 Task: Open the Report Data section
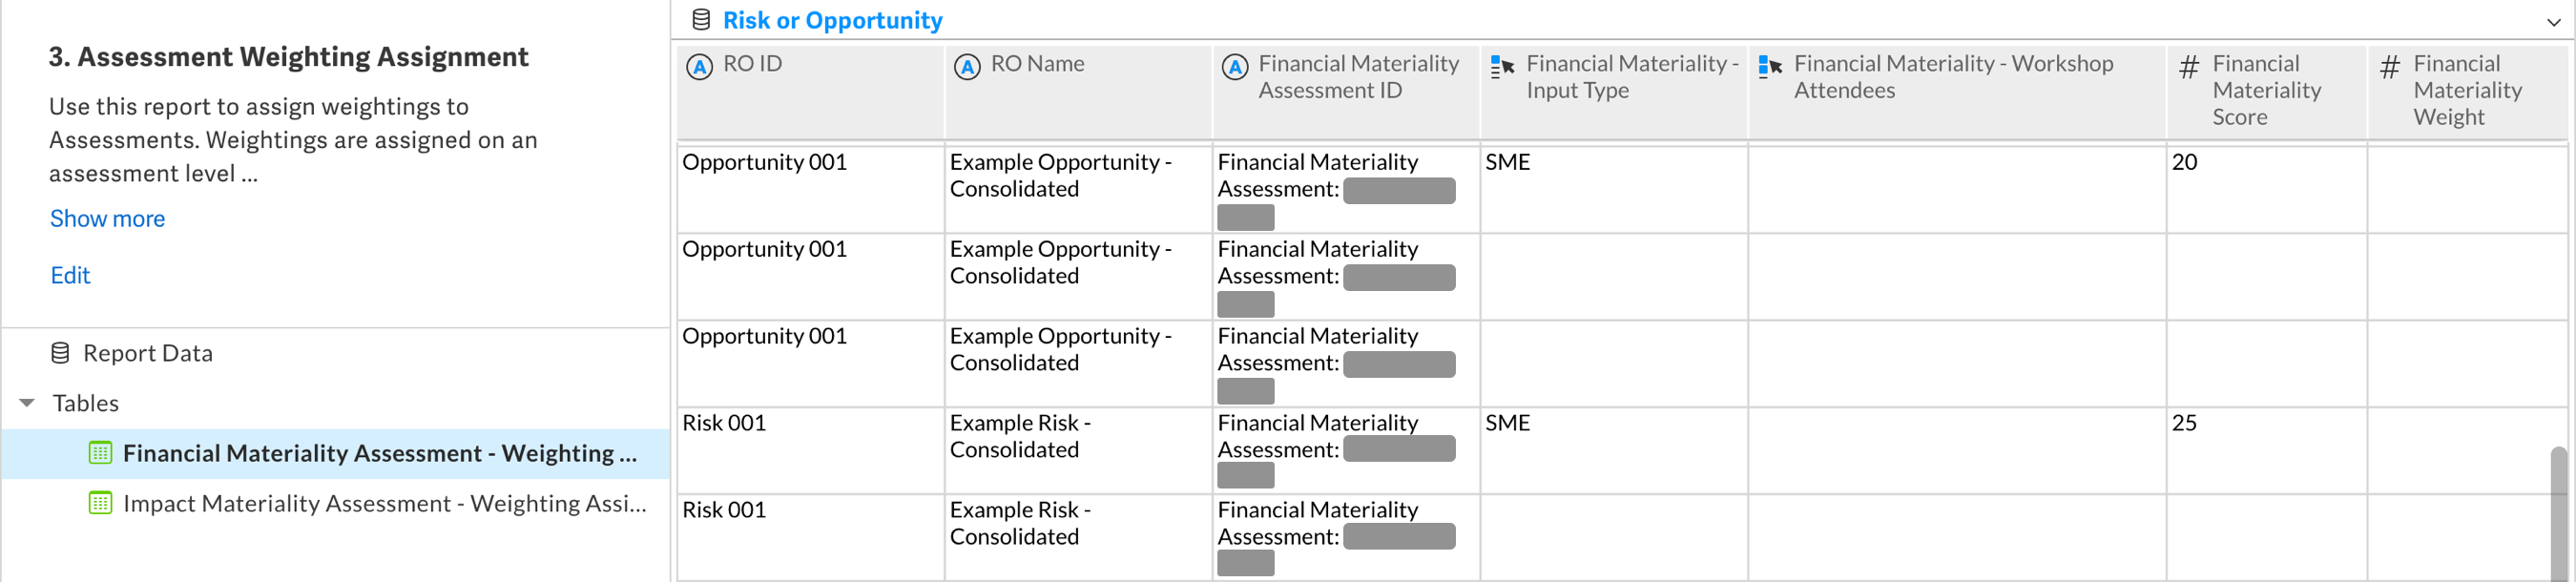(147, 353)
